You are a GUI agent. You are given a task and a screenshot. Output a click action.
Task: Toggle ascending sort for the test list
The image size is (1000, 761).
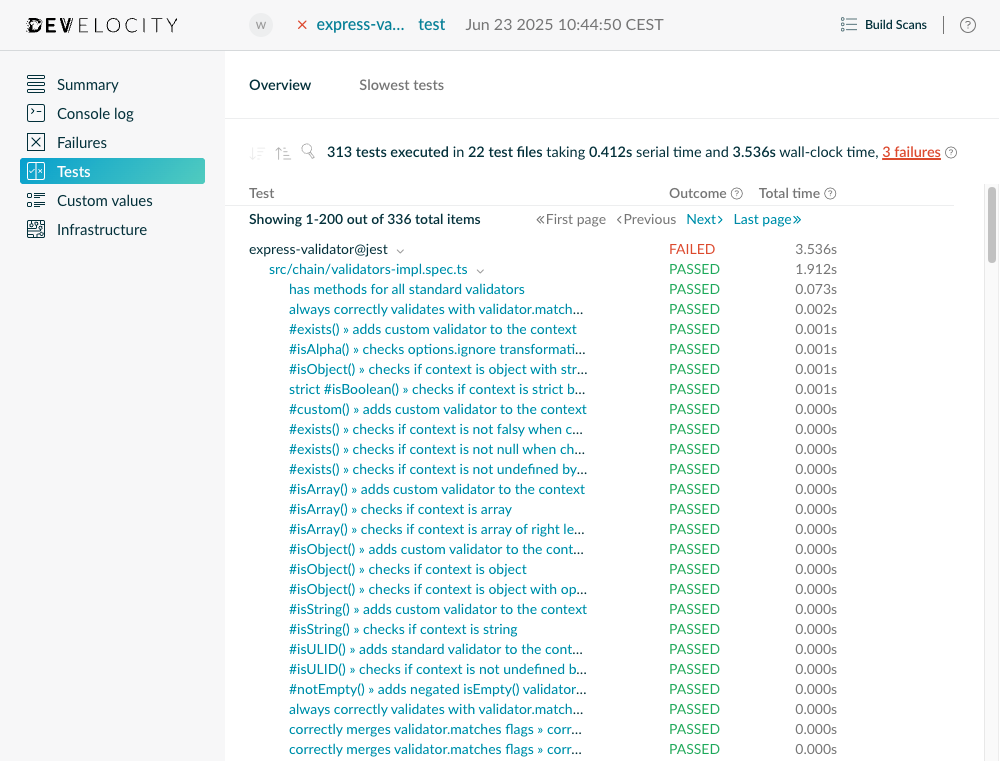[282, 152]
